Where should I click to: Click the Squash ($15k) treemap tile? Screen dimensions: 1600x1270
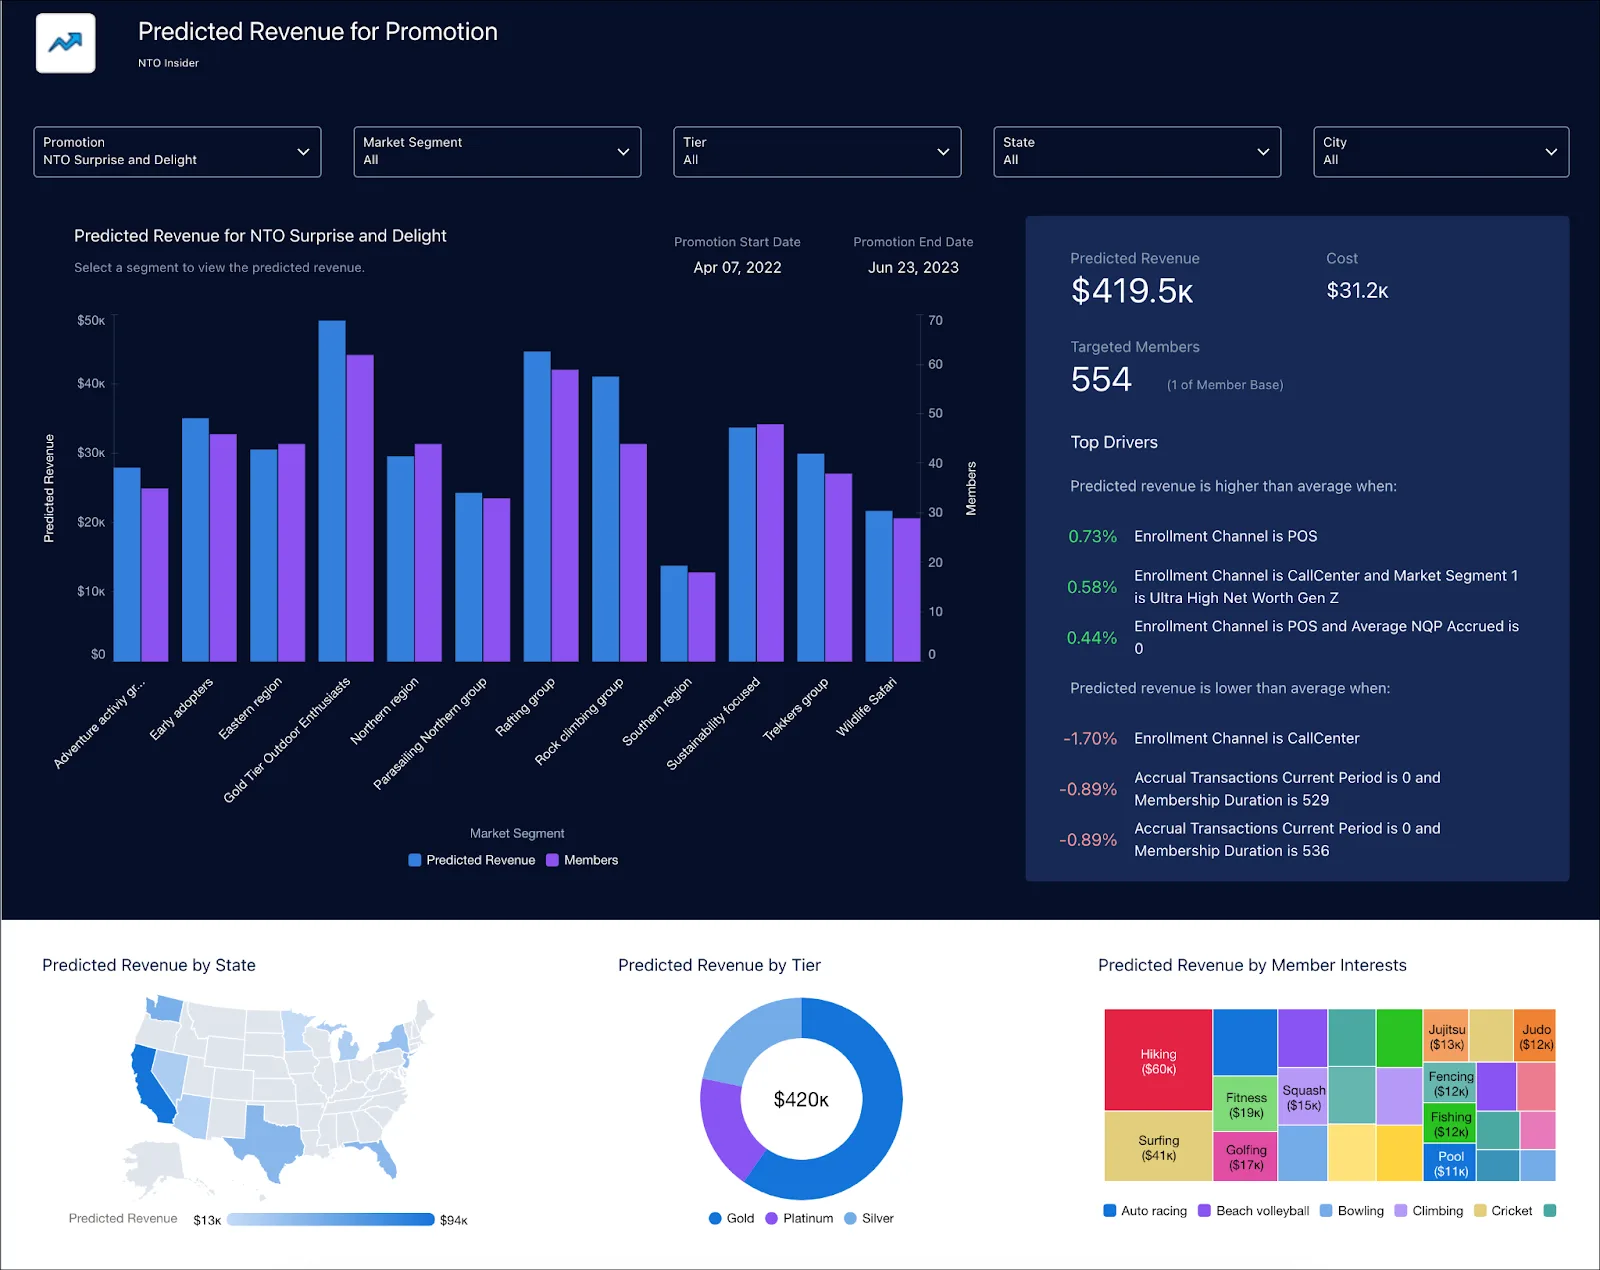1303,1097
